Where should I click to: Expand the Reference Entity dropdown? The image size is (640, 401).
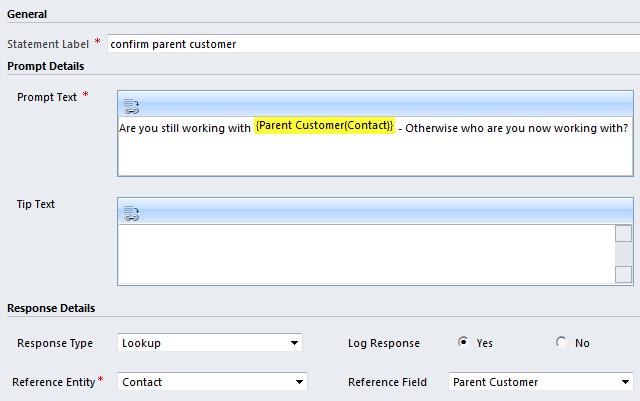click(x=212, y=382)
